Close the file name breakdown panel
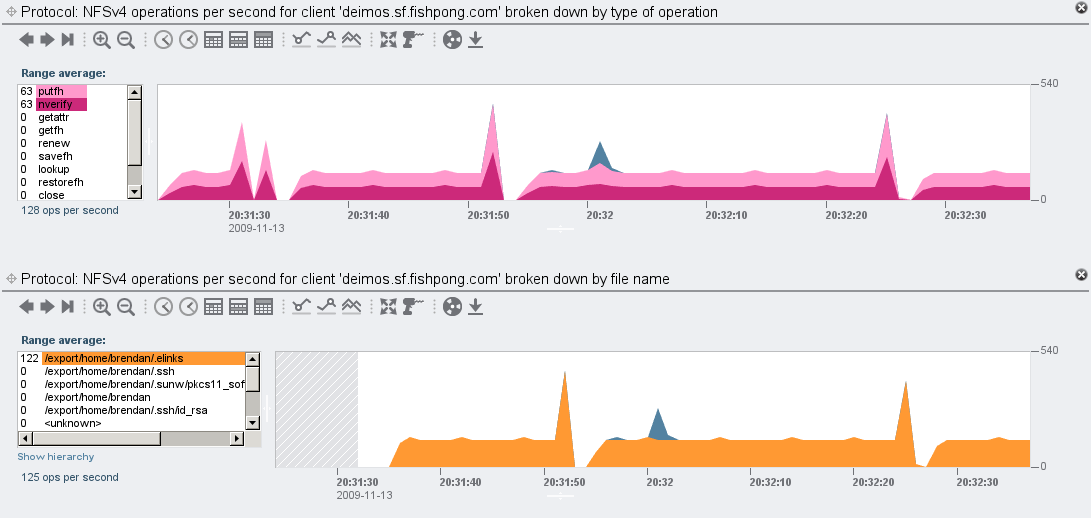This screenshot has height=518, width=1091. 1080,274
